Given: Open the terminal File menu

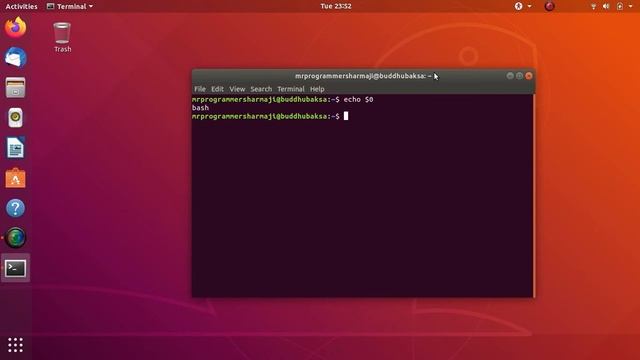Looking at the screenshot, I should 200,89.
